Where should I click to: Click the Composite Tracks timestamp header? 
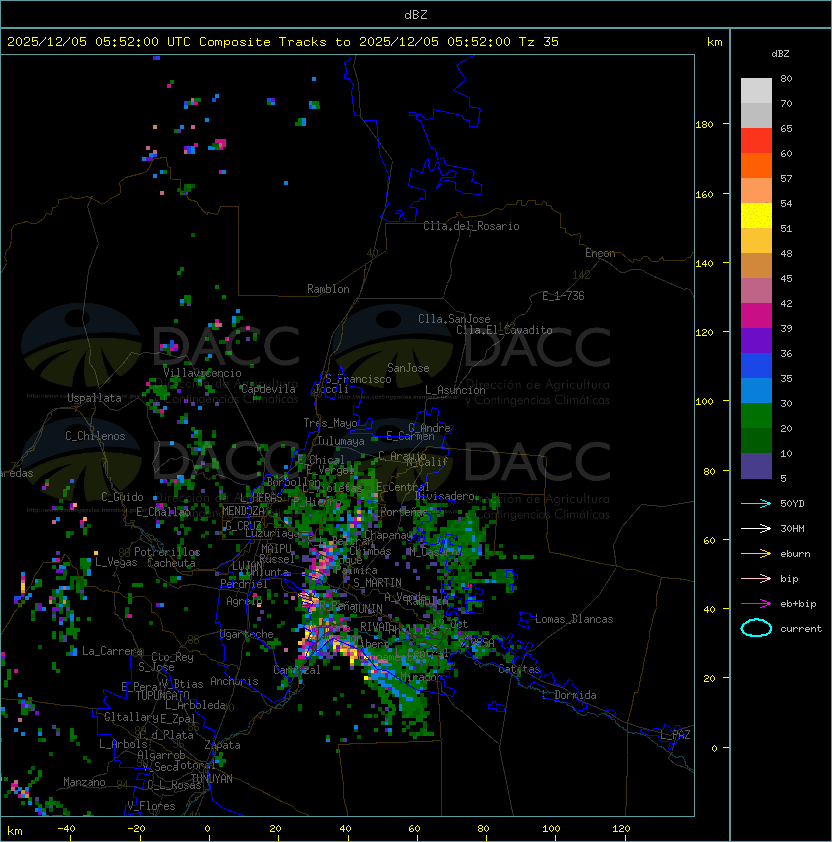click(283, 42)
